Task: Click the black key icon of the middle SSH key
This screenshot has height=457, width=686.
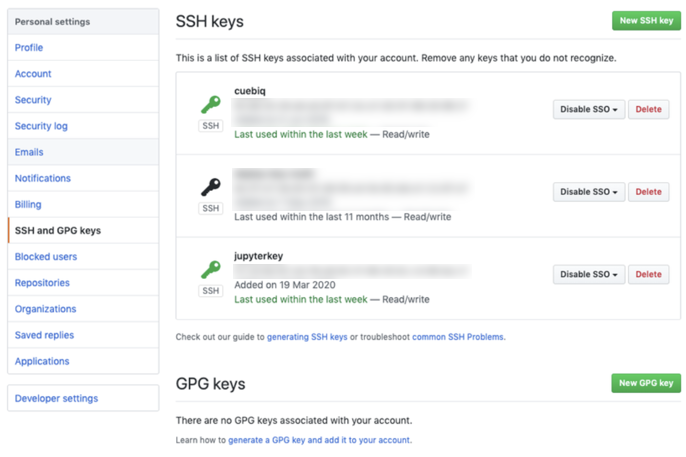Action: [210, 186]
